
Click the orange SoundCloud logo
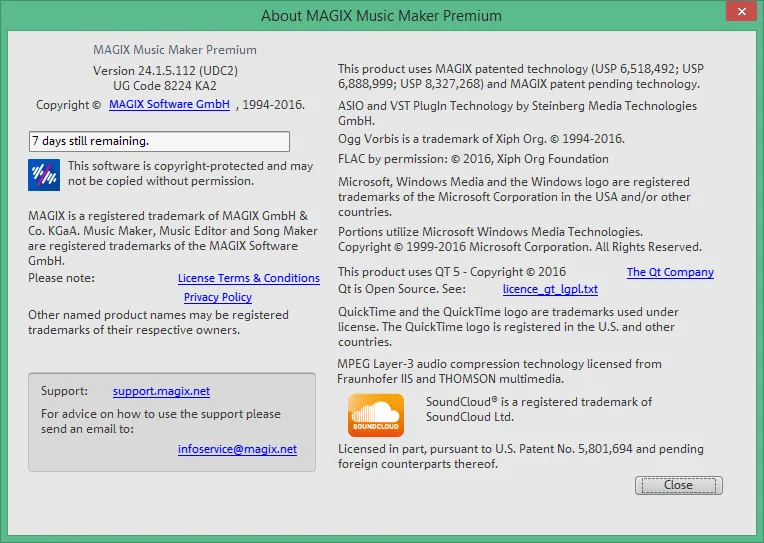[376, 415]
